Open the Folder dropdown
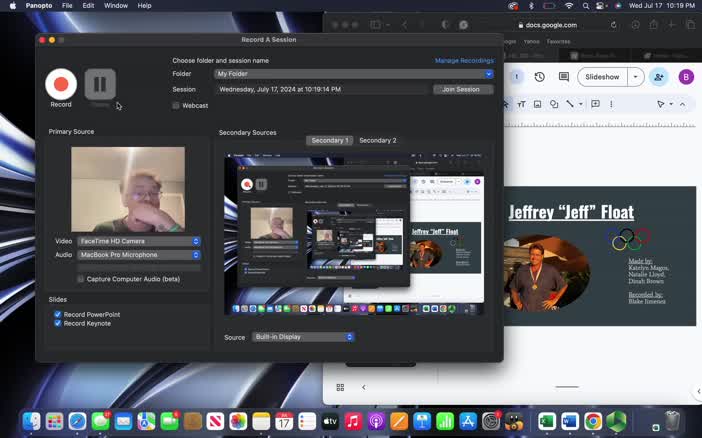The image size is (702, 438). click(x=354, y=74)
